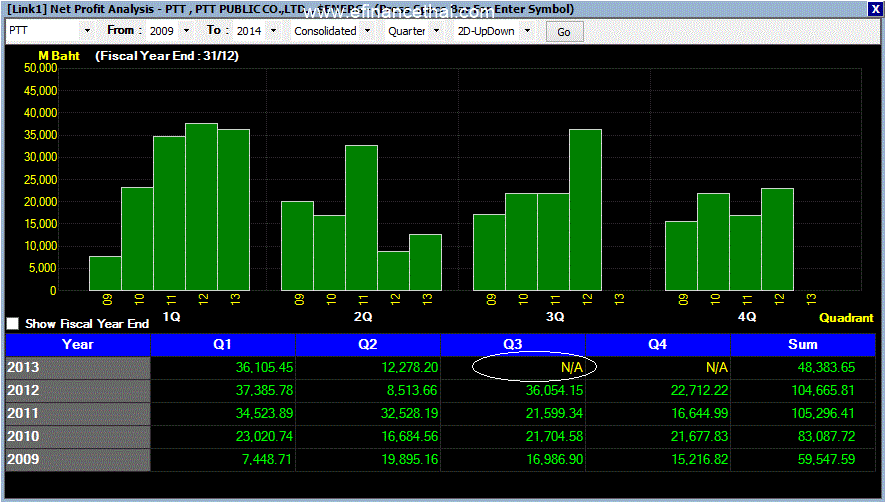The width and height of the screenshot is (886, 503).
Task: Click the 4Q 2009 bar in chart
Action: [x=681, y=256]
